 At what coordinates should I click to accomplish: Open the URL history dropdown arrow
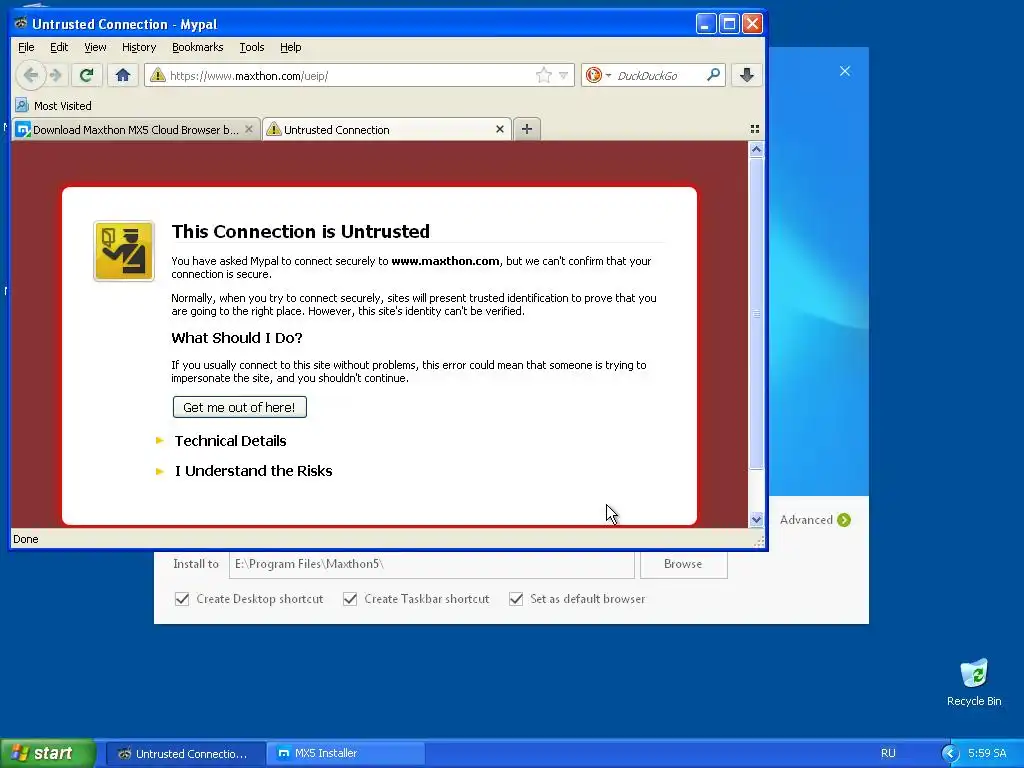(x=564, y=76)
